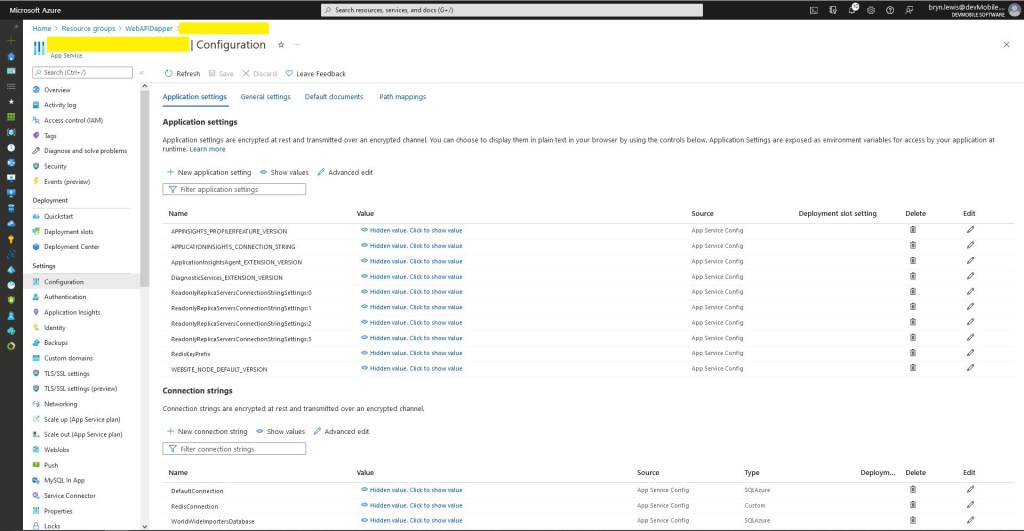This screenshot has height=531, width=1024.
Task: Show hidden value for APPLICATIONINSIGHTS_CONNECTION_STRING
Action: tap(411, 246)
